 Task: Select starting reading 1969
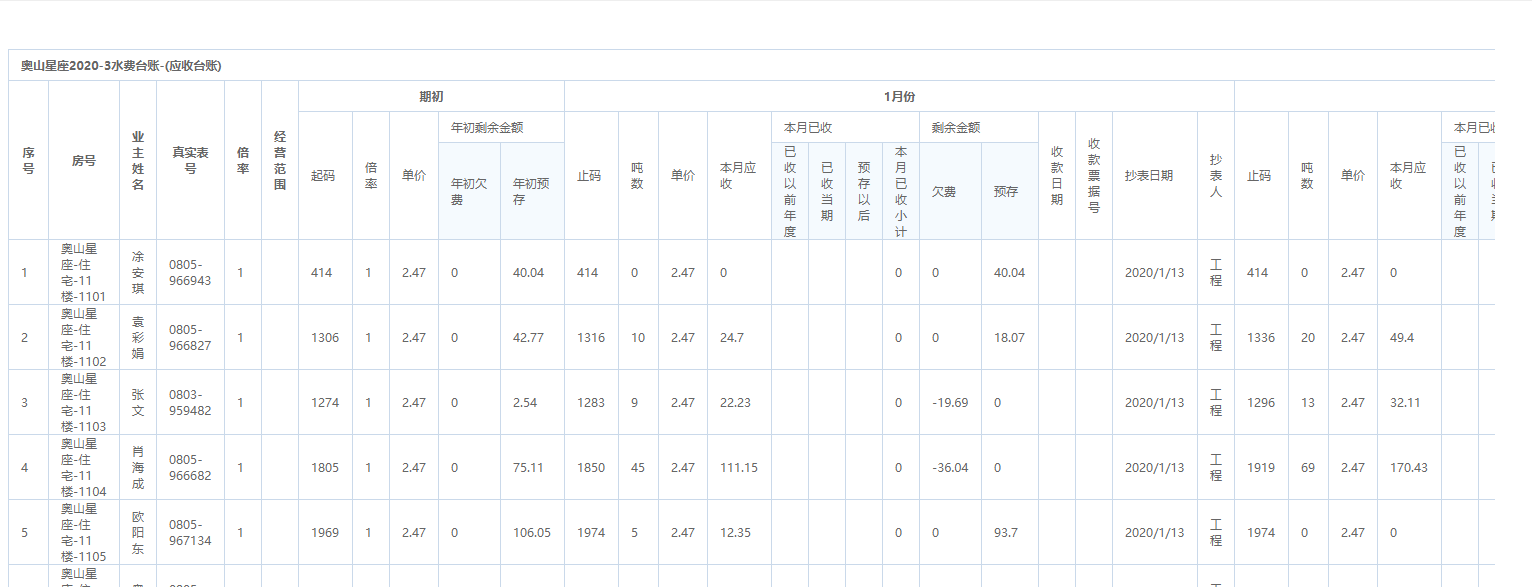(325, 533)
